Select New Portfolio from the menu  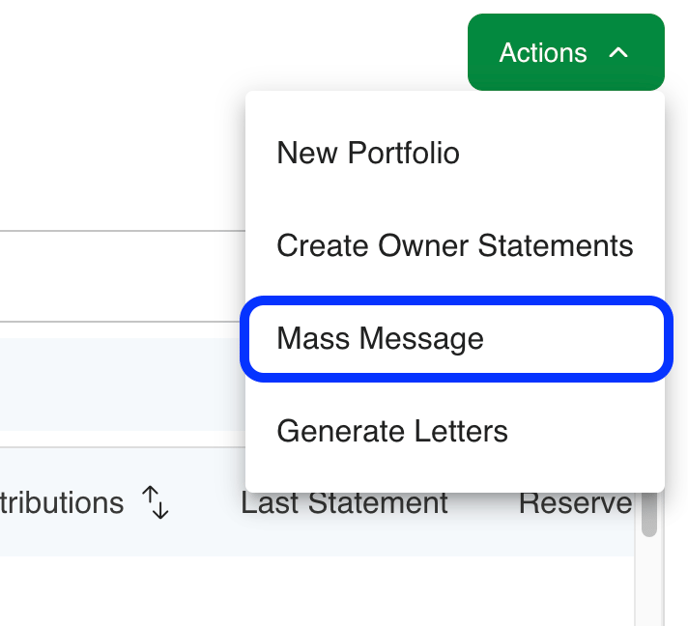[368, 153]
